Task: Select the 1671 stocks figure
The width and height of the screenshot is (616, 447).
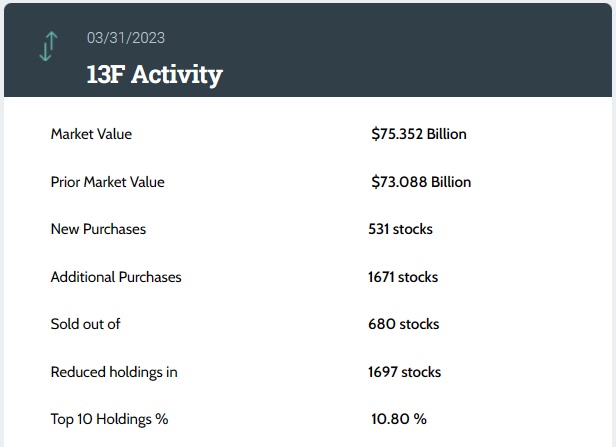Action: [x=403, y=277]
